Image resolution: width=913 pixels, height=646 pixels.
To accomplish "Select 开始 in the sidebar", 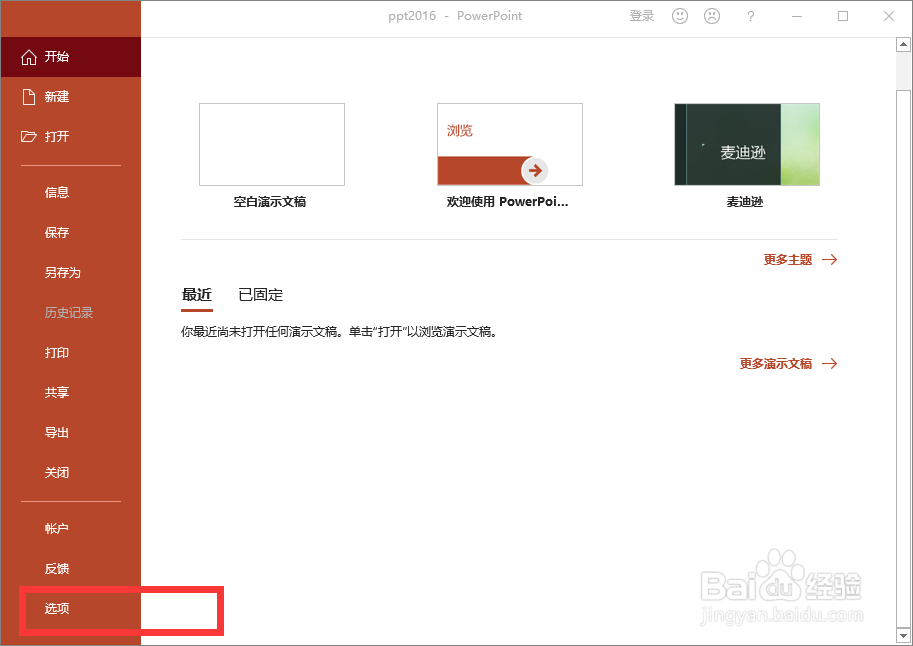I will (x=70, y=57).
